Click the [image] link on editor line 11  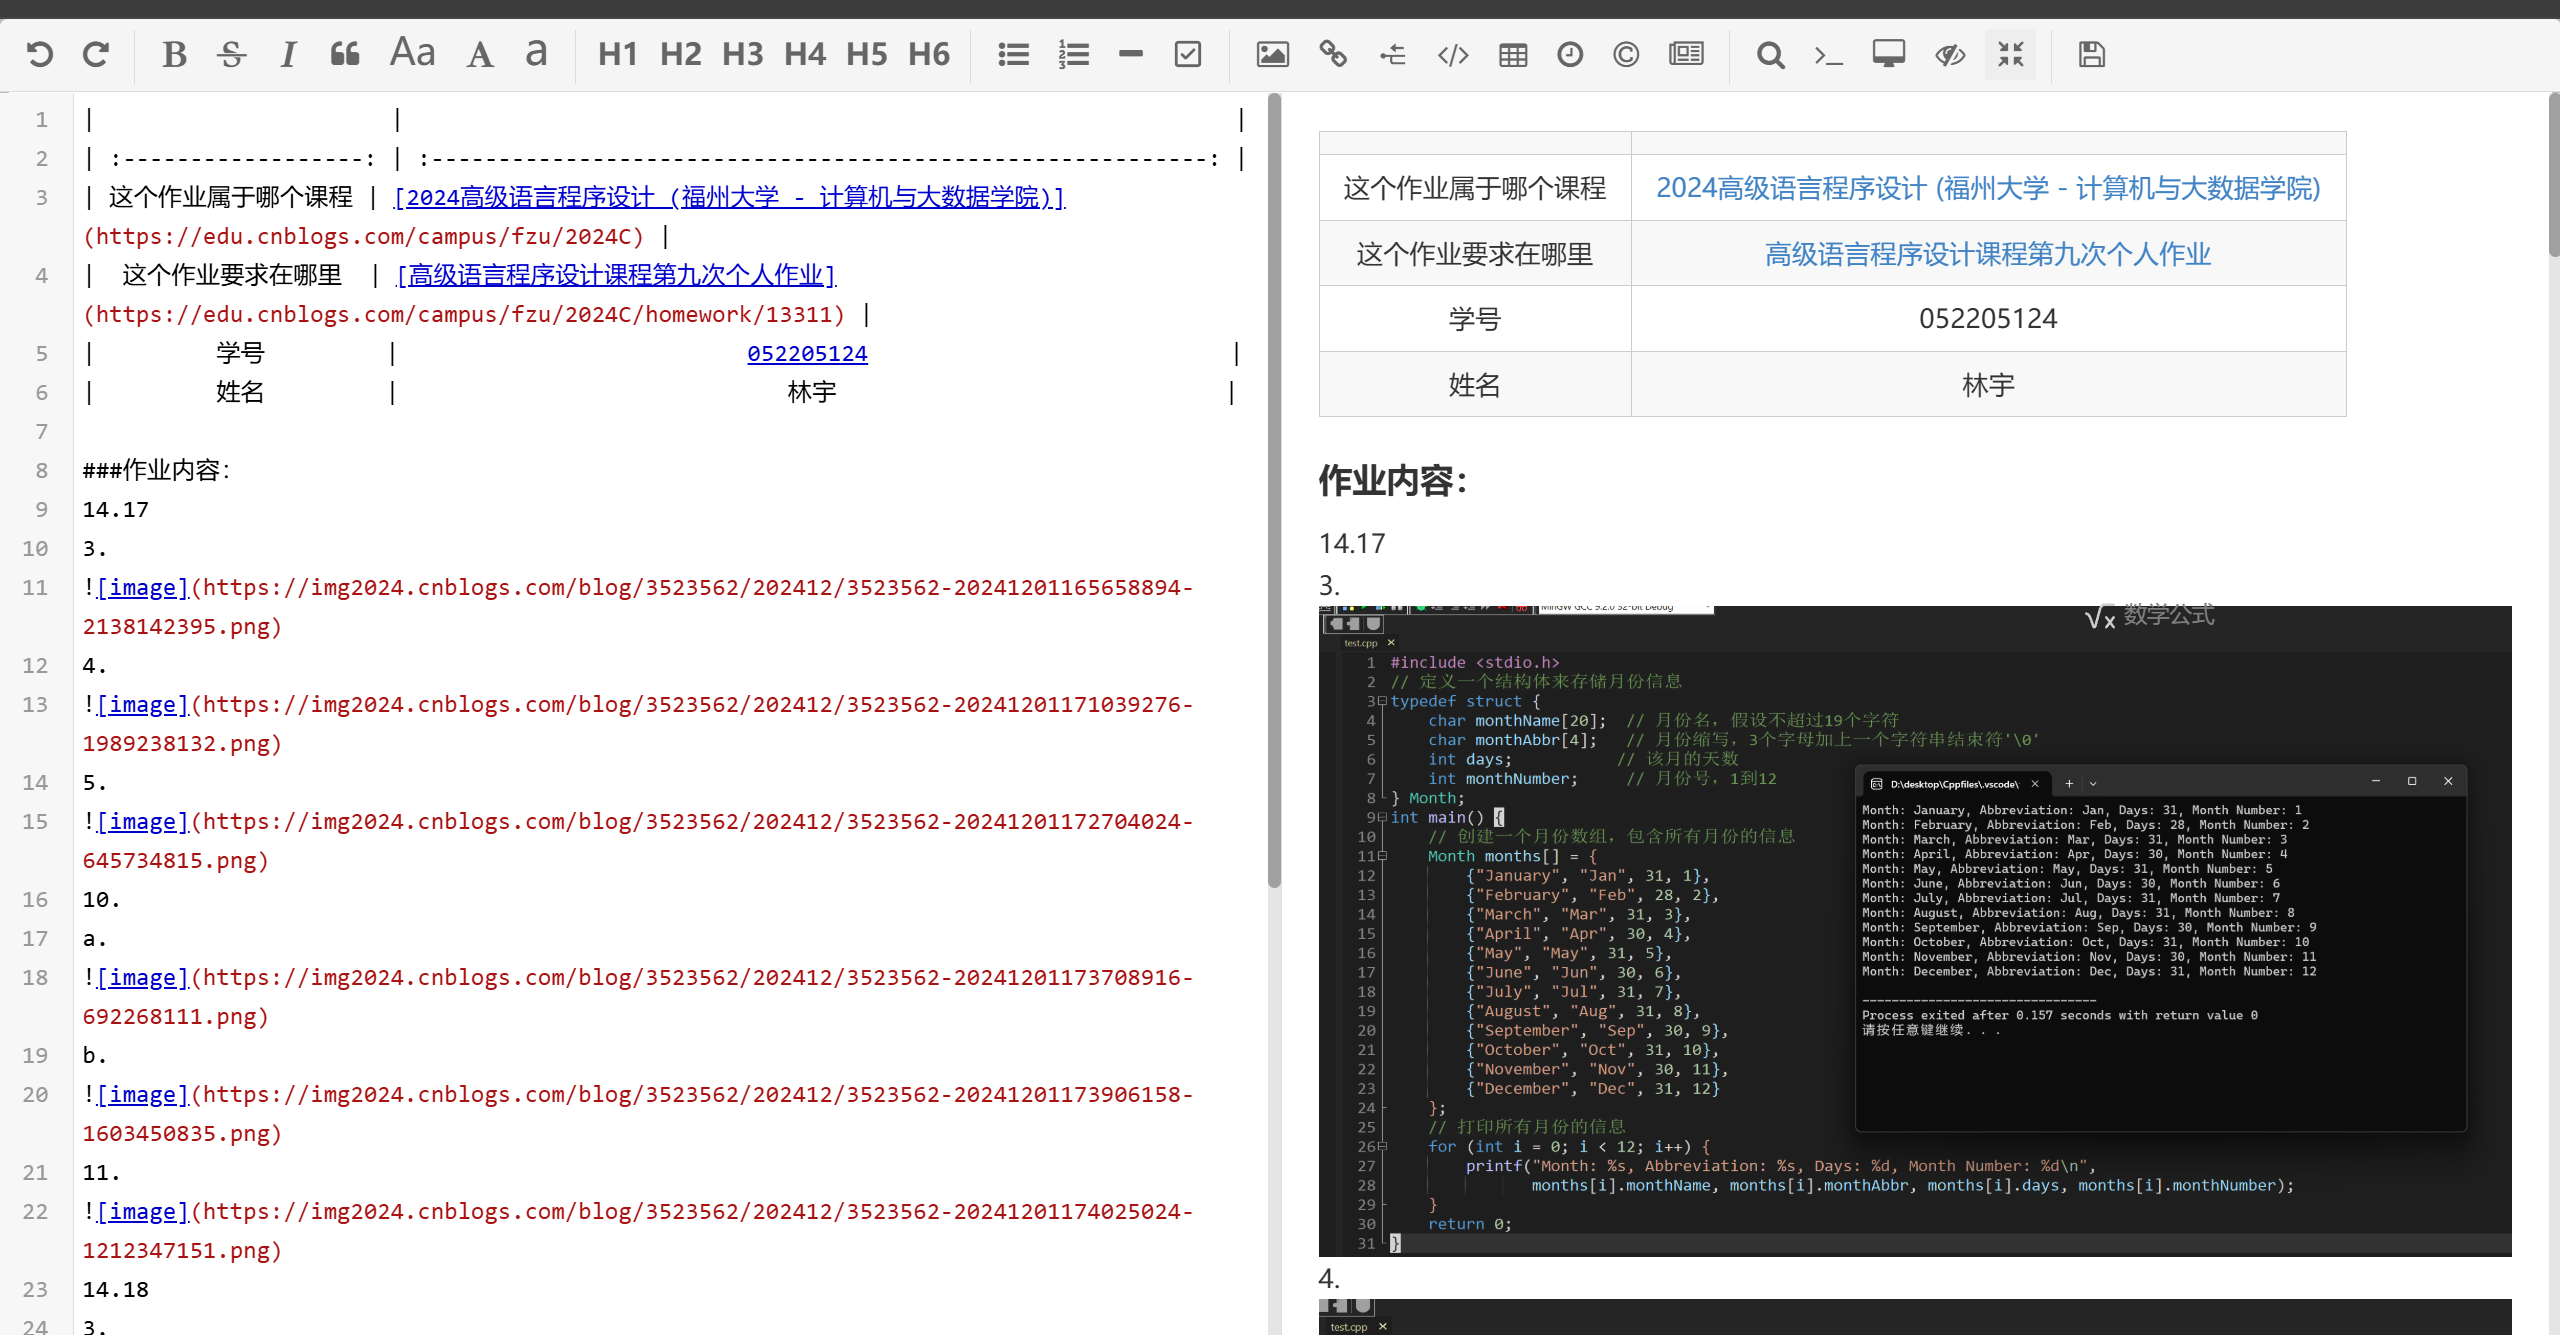[x=143, y=587]
